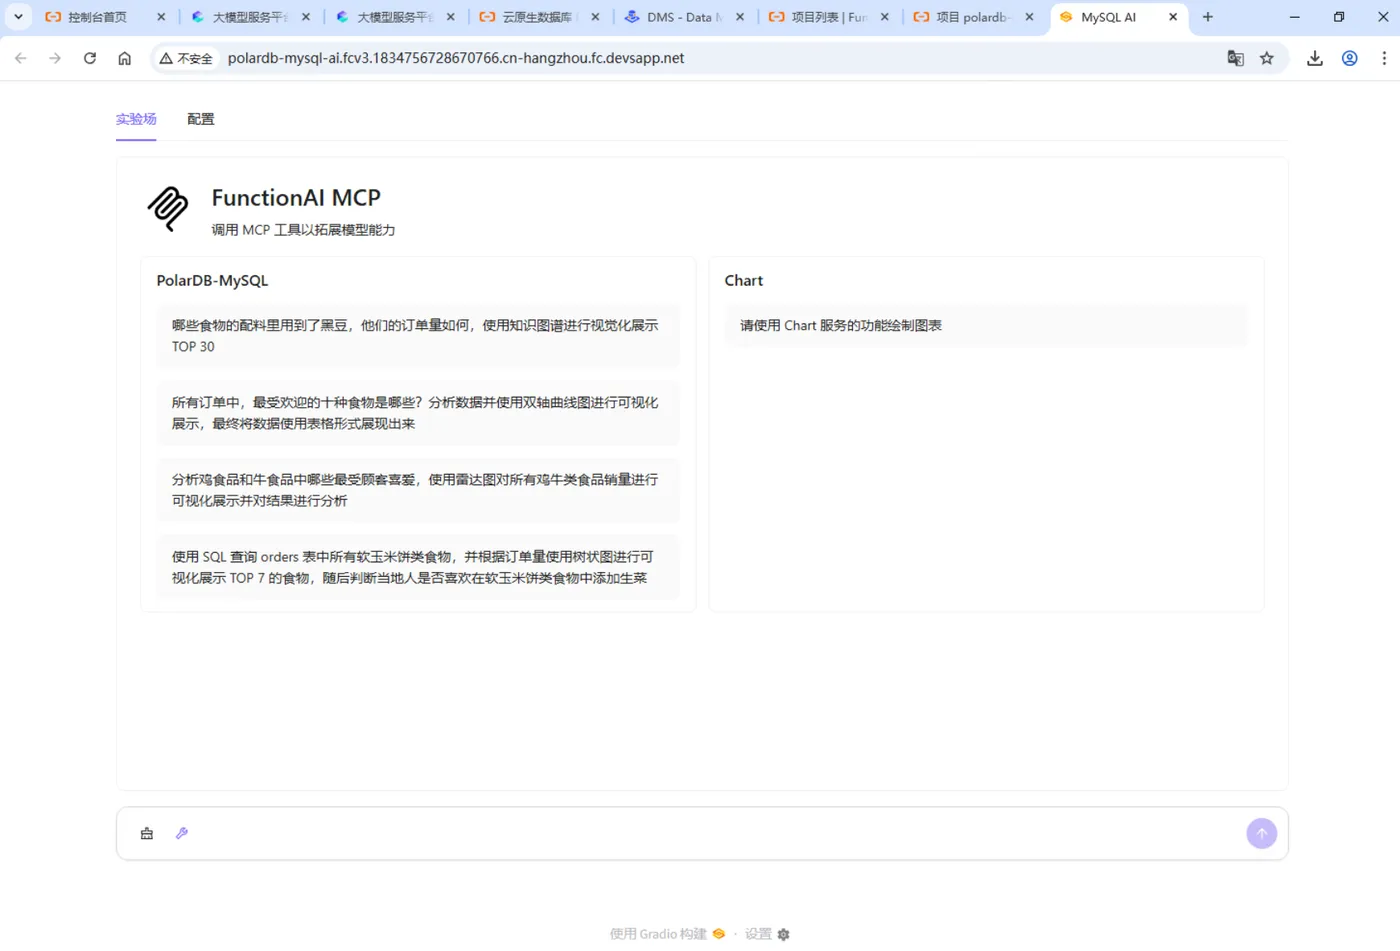Select the 鸡食品和牛食品 radar chart prompt

[418, 490]
